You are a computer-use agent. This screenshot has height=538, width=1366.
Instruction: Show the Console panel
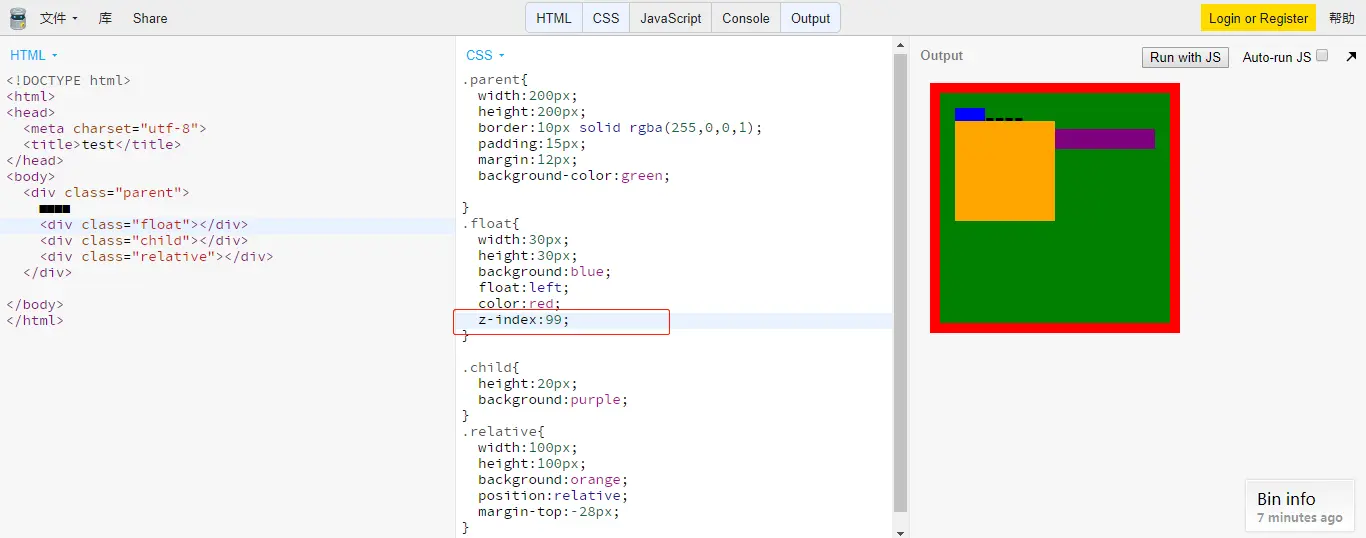[x=746, y=18]
